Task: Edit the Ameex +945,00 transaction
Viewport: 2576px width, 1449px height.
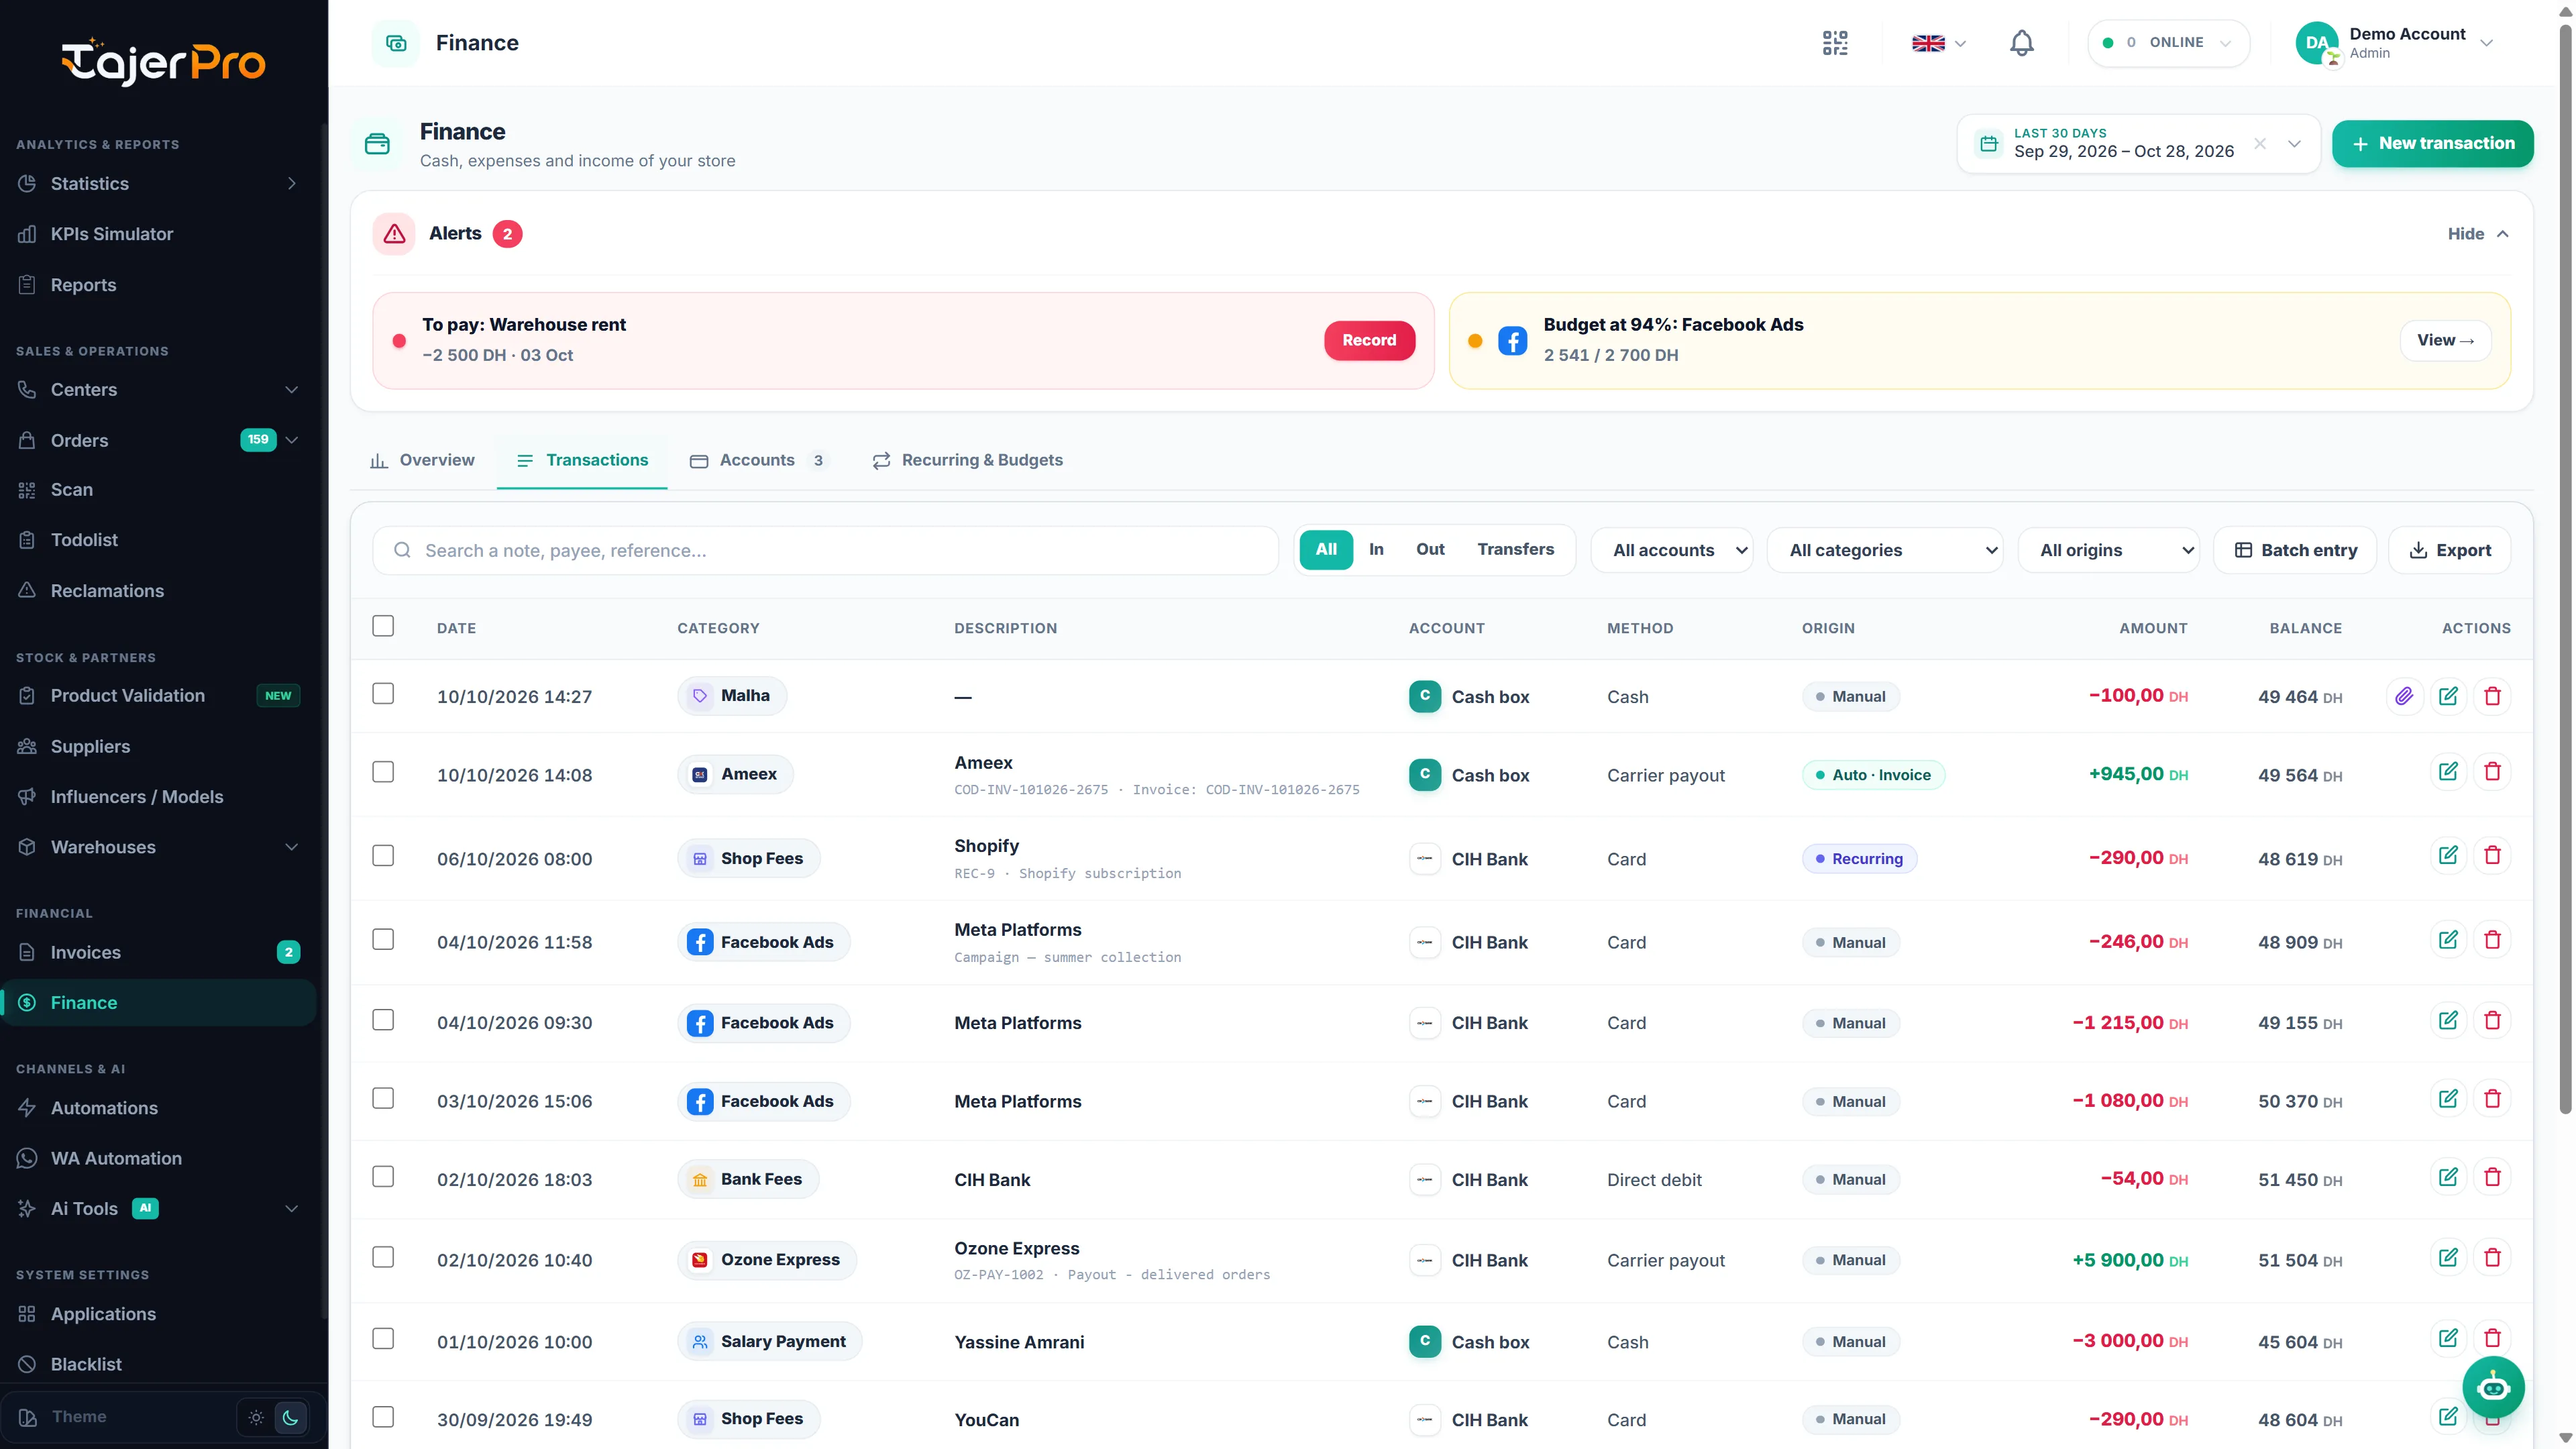Action: (2448, 772)
